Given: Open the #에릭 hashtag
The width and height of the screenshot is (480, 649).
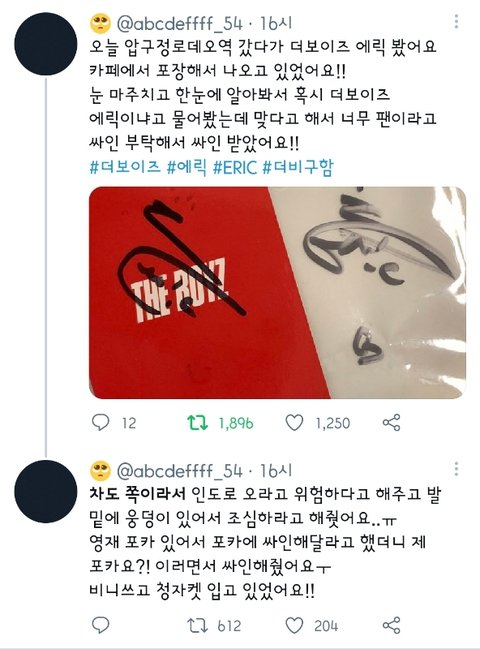Looking at the screenshot, I should click(x=186, y=167).
